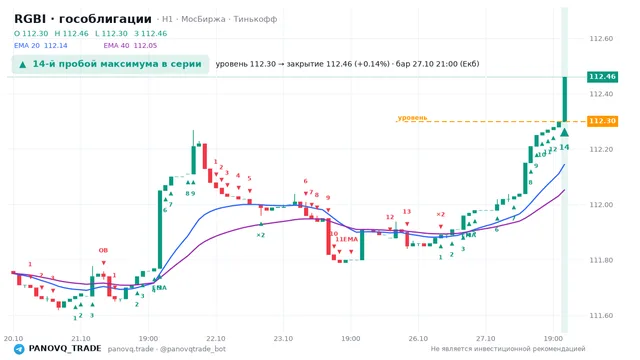The width and height of the screenshot is (640, 360).
Task: Click the 'EMA 20 112.14' legend entry
Action: click(41, 46)
